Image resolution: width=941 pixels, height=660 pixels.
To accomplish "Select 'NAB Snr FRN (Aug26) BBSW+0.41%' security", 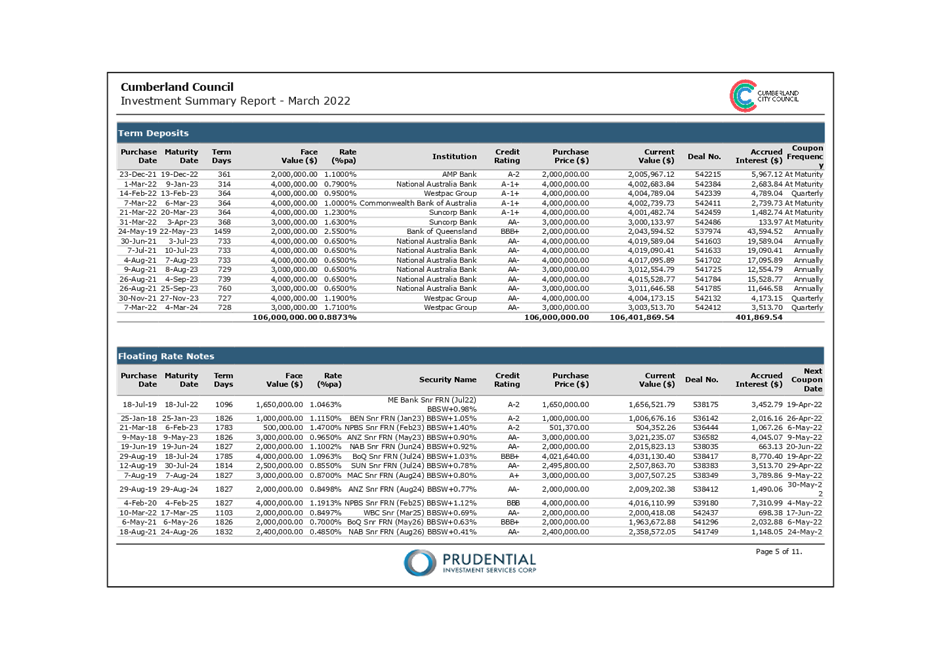I will click(412, 532).
